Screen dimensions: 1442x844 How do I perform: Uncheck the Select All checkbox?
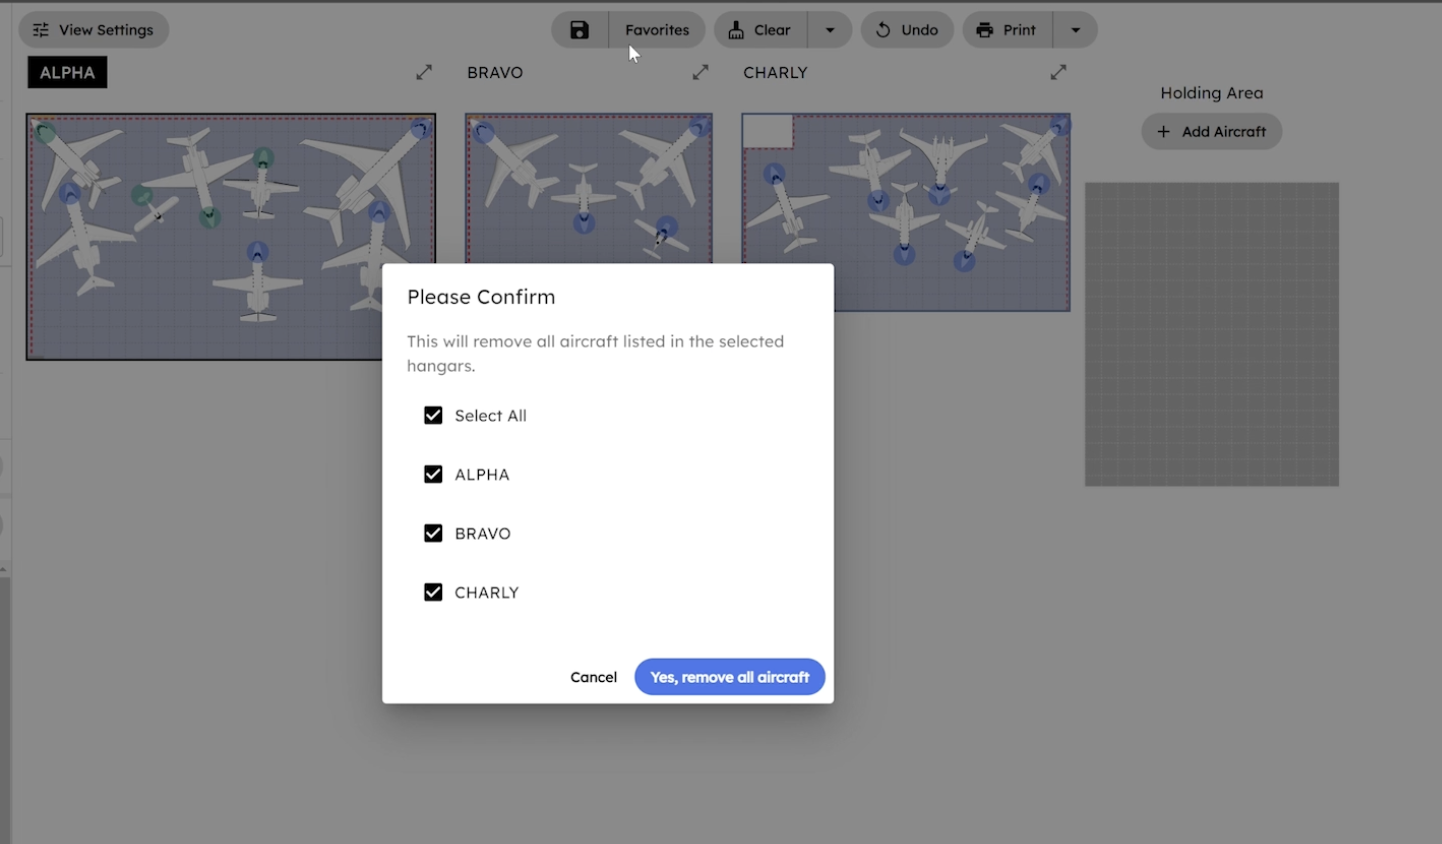click(433, 415)
